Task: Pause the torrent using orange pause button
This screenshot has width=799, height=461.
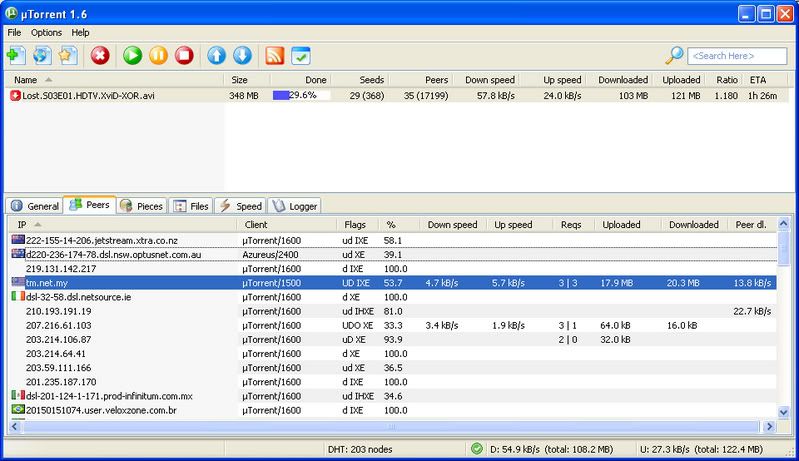Action: [158, 55]
